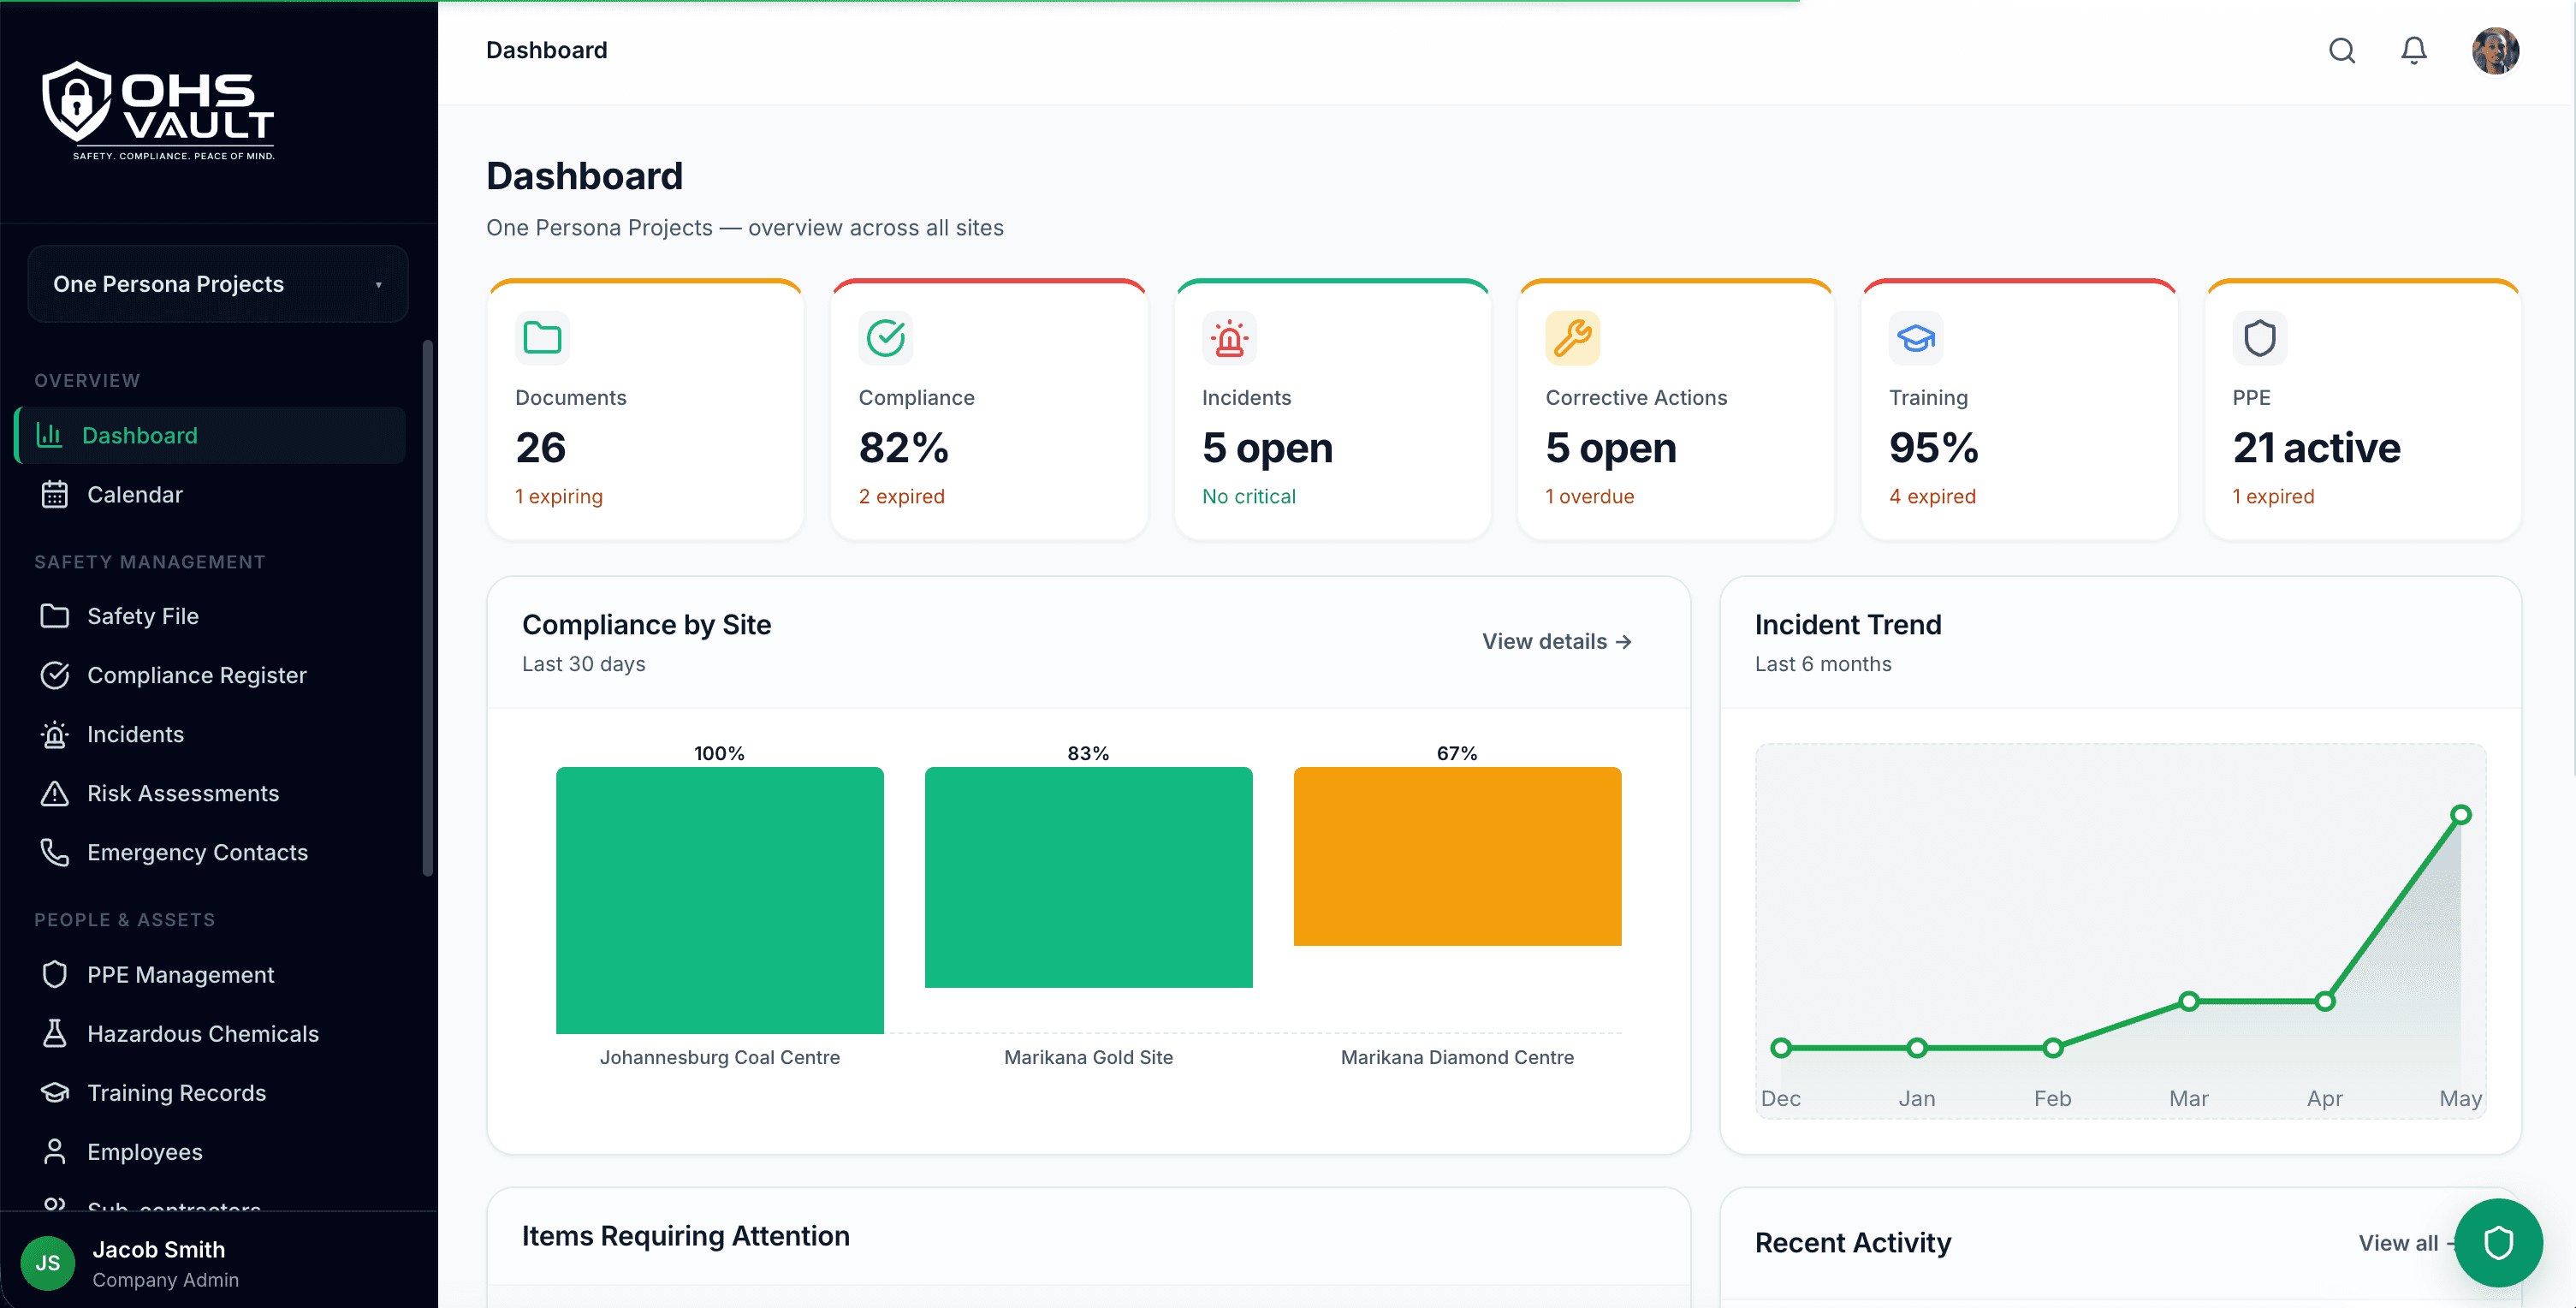Open the PPE 21 active card
The width and height of the screenshot is (2576, 1308).
click(x=2363, y=410)
